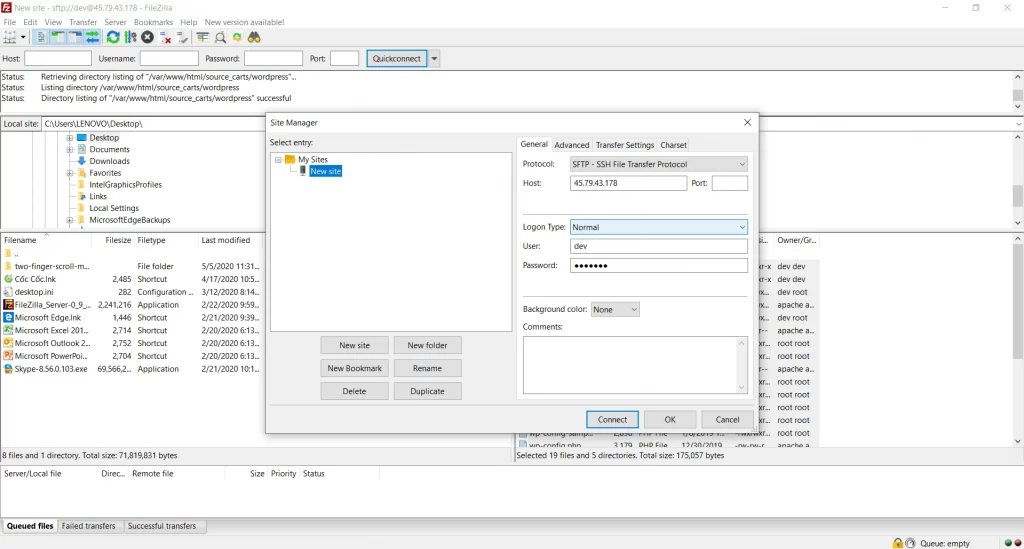1024x549 pixels.
Task: Click the New folder button
Action: click(427, 345)
